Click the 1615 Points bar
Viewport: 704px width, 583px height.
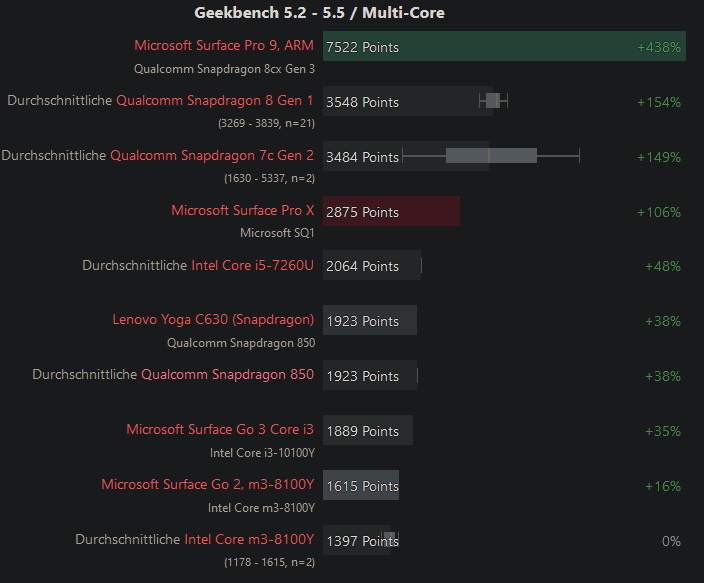coord(361,485)
